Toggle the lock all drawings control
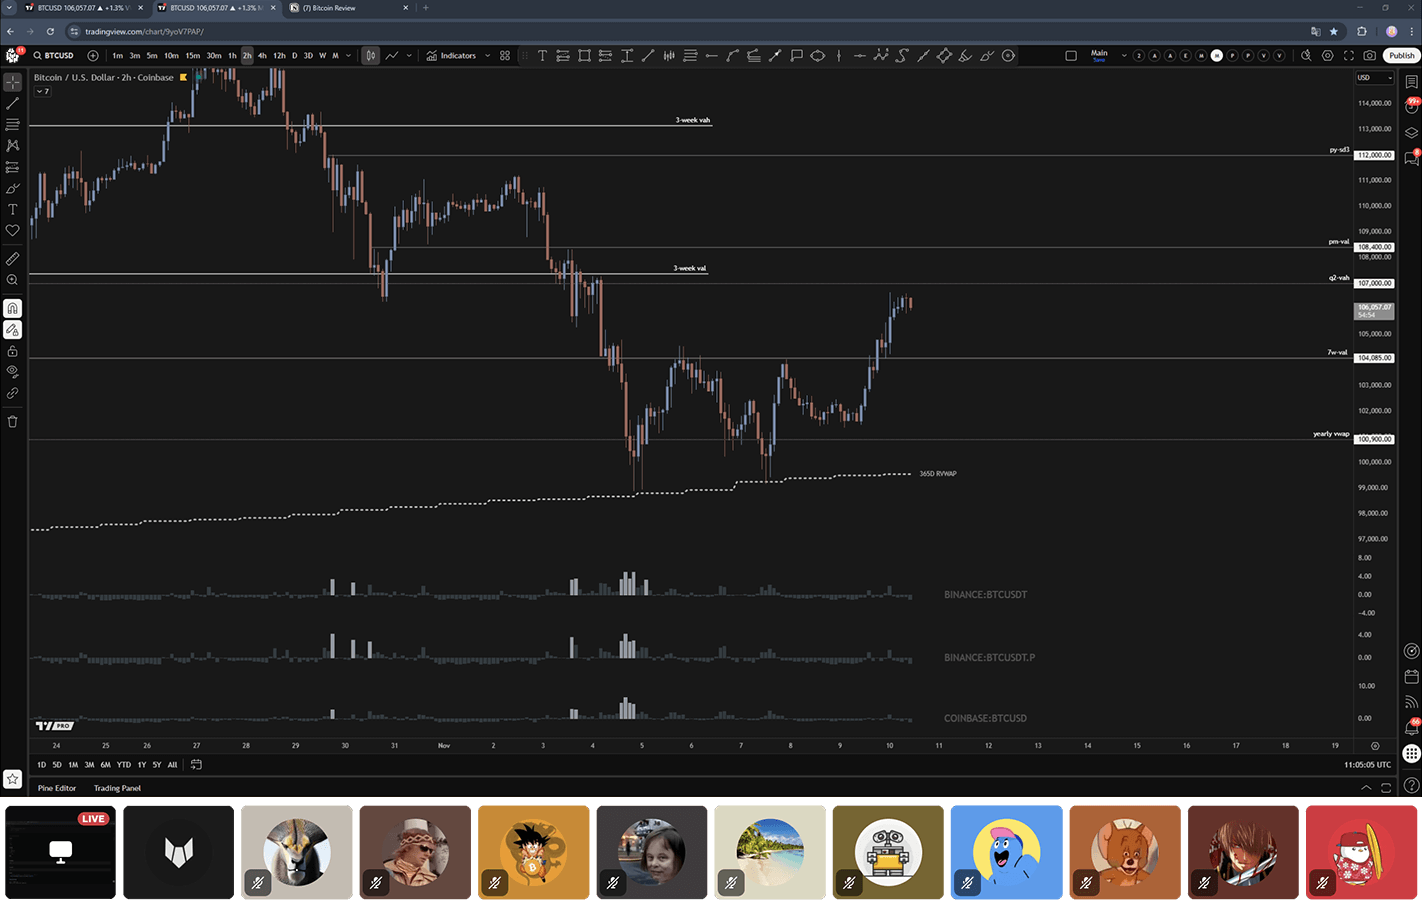The image size is (1422, 900). 13,351
